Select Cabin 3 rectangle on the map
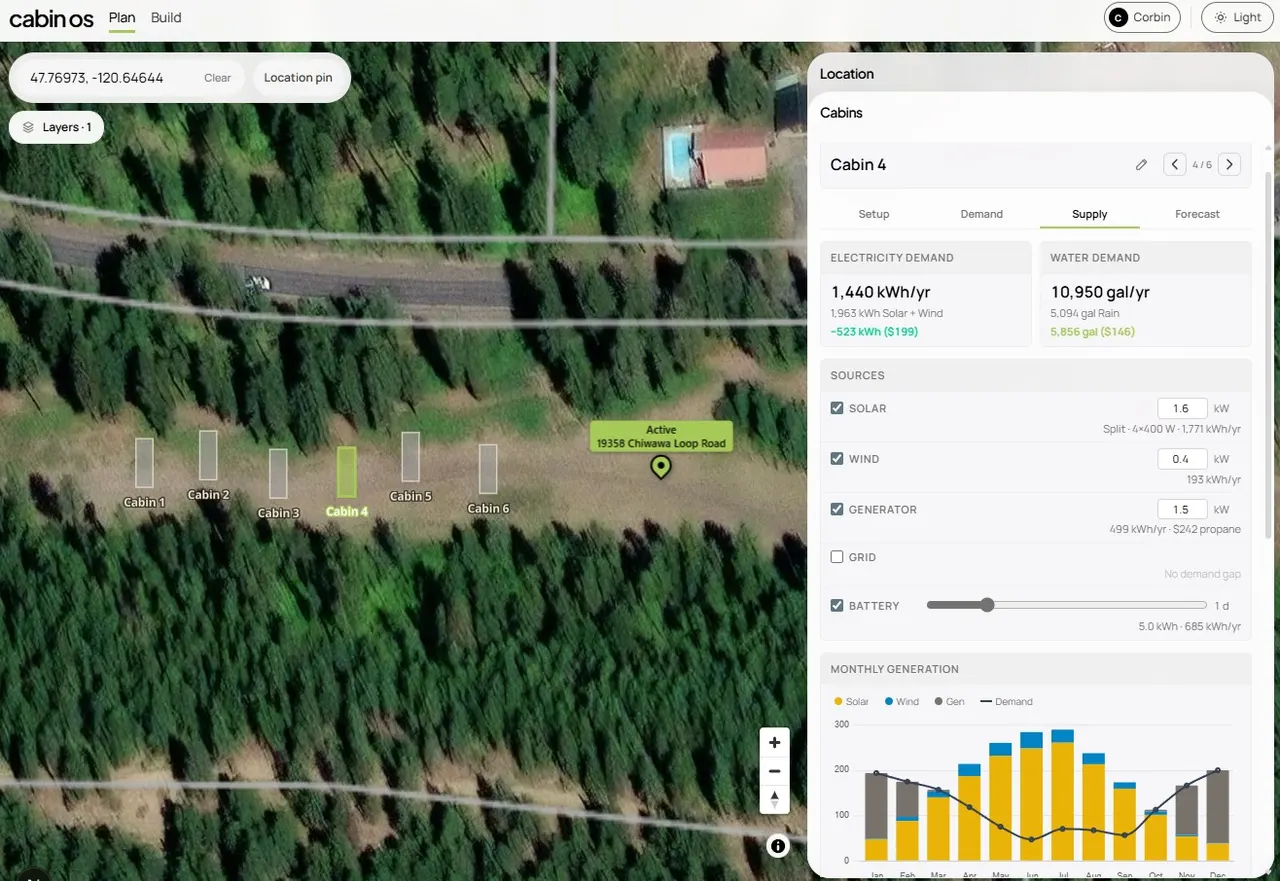The height and width of the screenshot is (881, 1280). [278, 473]
